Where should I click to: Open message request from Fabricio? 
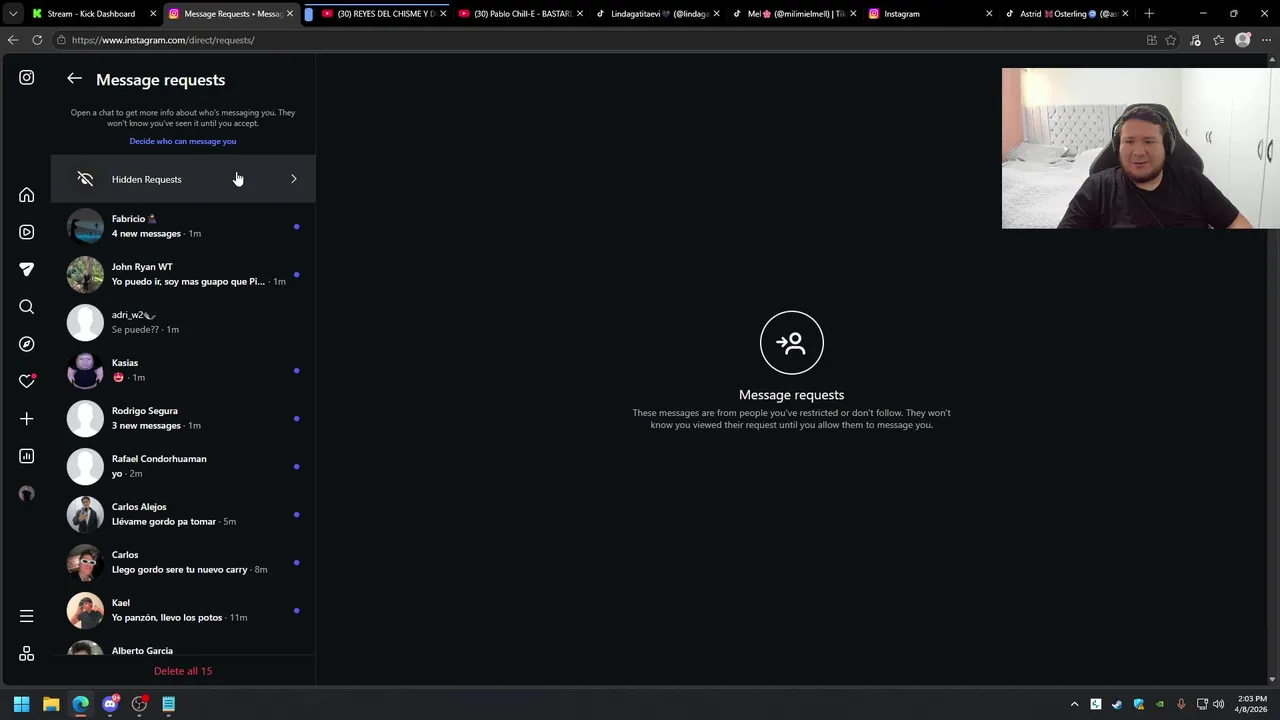coord(183,226)
